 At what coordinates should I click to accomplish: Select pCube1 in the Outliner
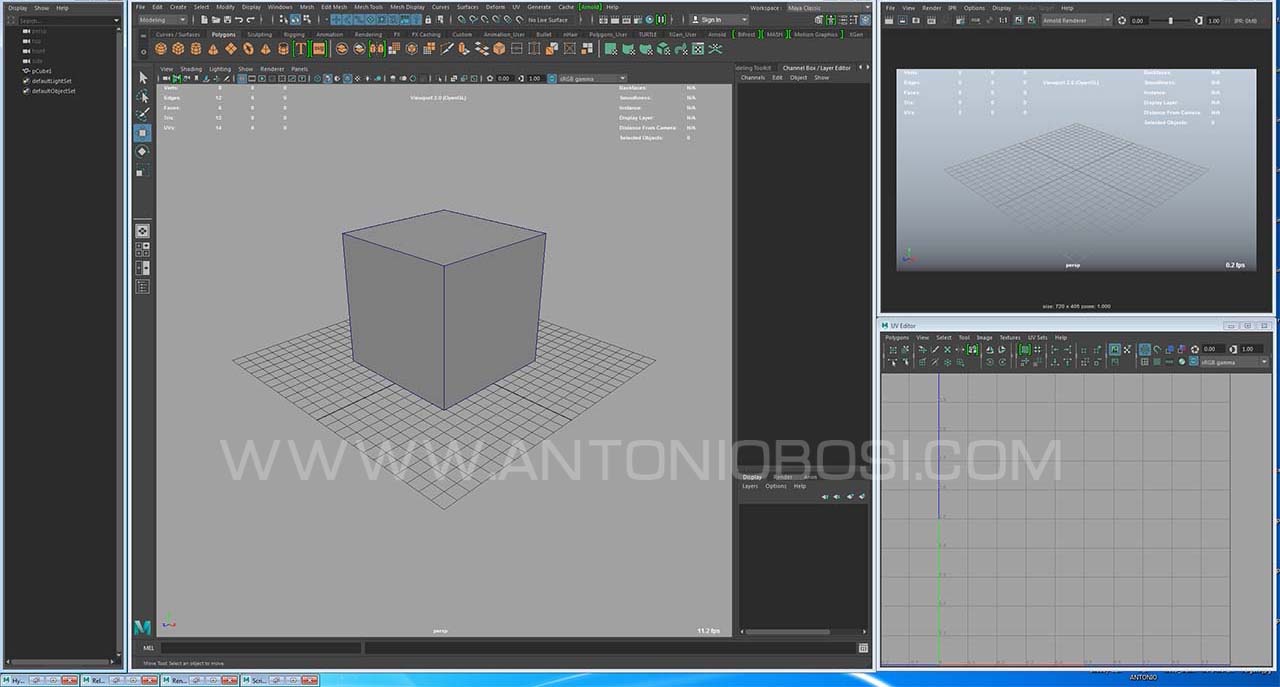click(x=41, y=71)
